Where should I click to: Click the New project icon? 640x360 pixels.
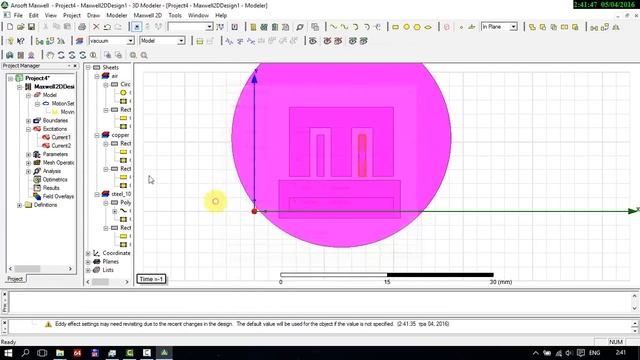click(10, 27)
